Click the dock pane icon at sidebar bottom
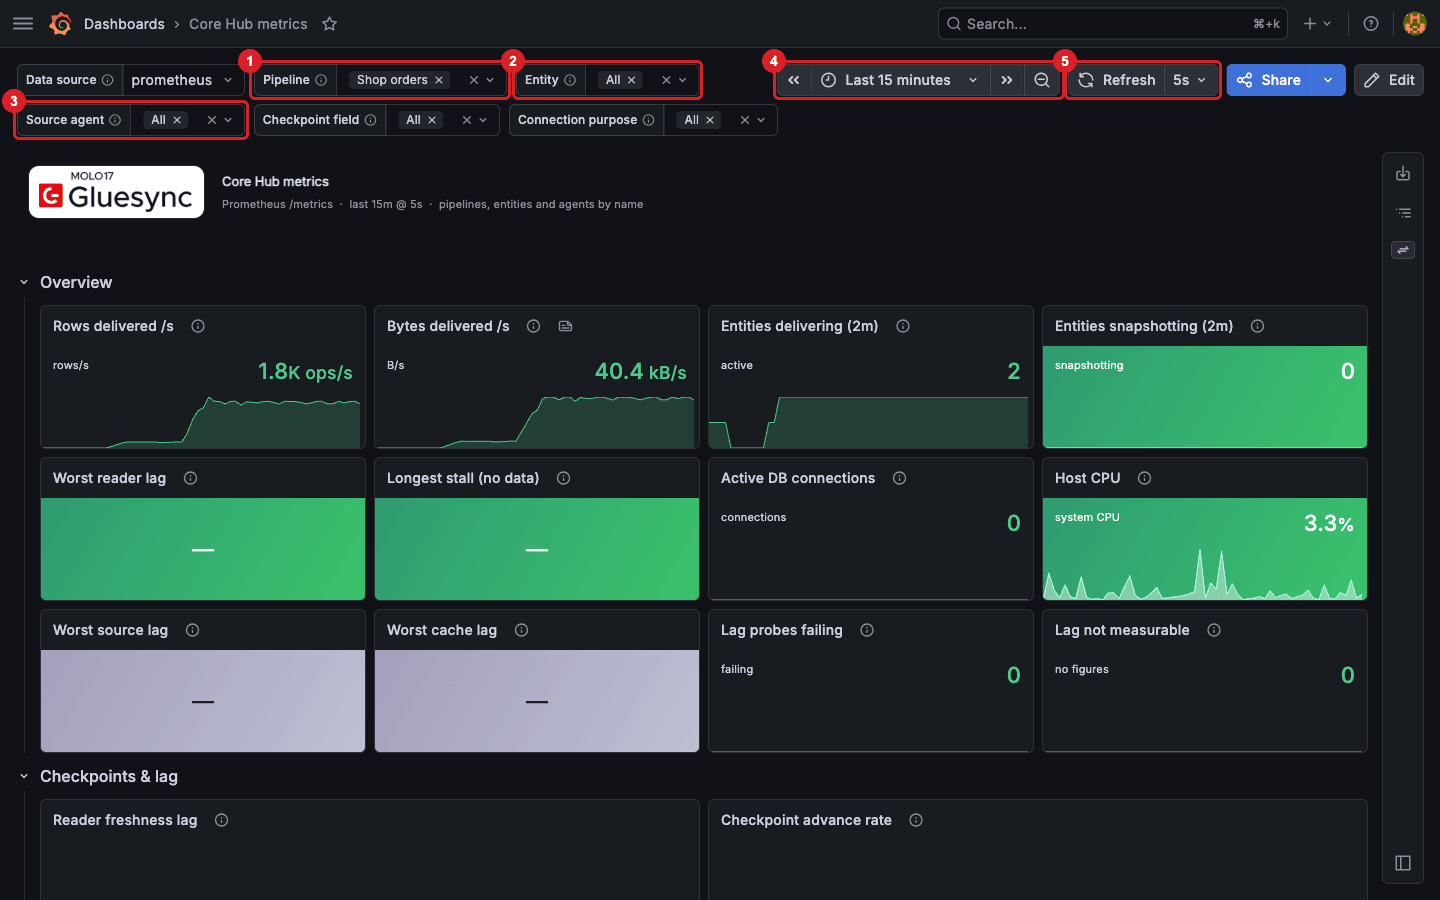1440x900 pixels. click(1403, 863)
